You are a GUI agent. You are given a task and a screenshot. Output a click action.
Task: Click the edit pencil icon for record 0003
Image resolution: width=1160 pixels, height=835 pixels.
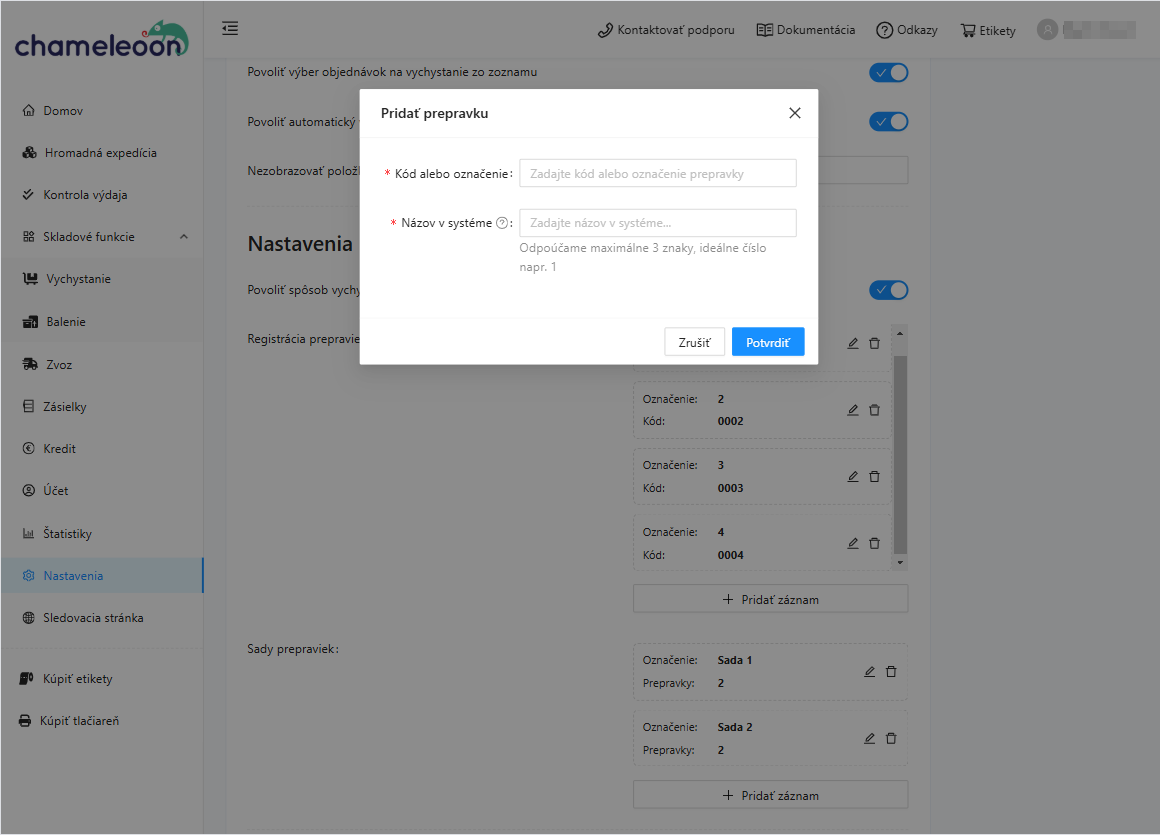[853, 477]
